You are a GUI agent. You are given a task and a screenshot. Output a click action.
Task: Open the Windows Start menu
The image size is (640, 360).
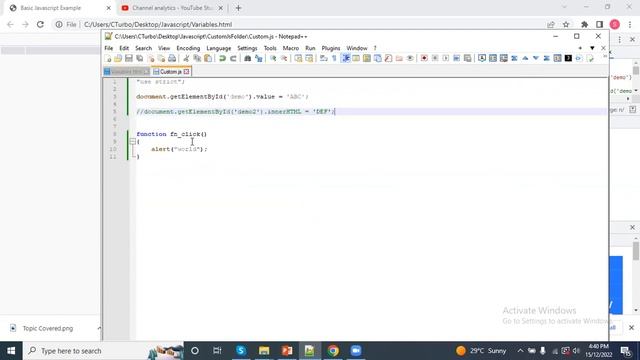[x=11, y=351]
